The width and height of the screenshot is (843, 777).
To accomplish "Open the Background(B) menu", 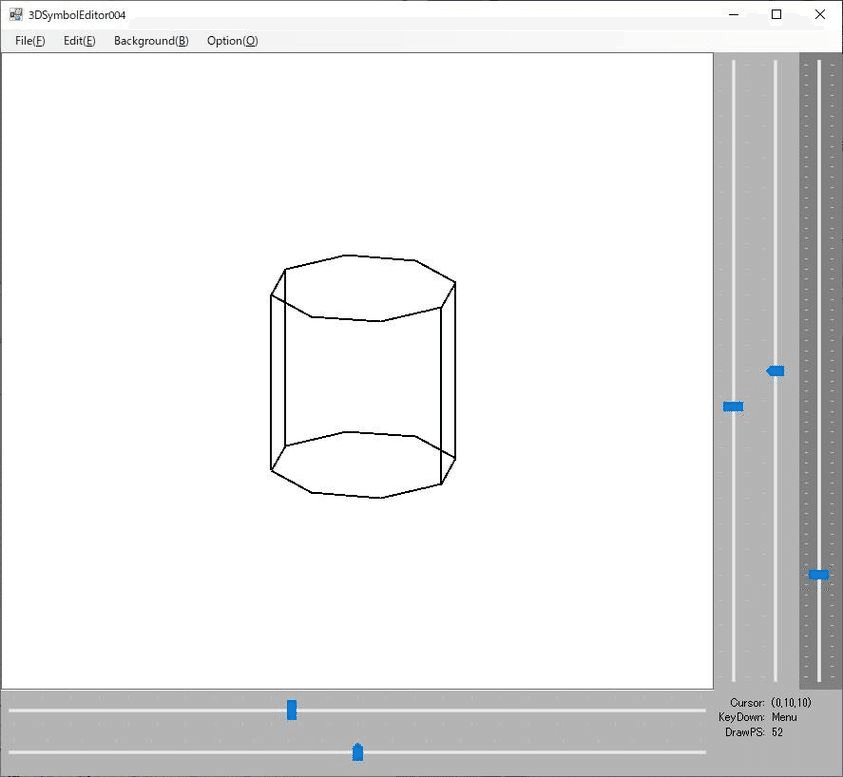I will (151, 41).
